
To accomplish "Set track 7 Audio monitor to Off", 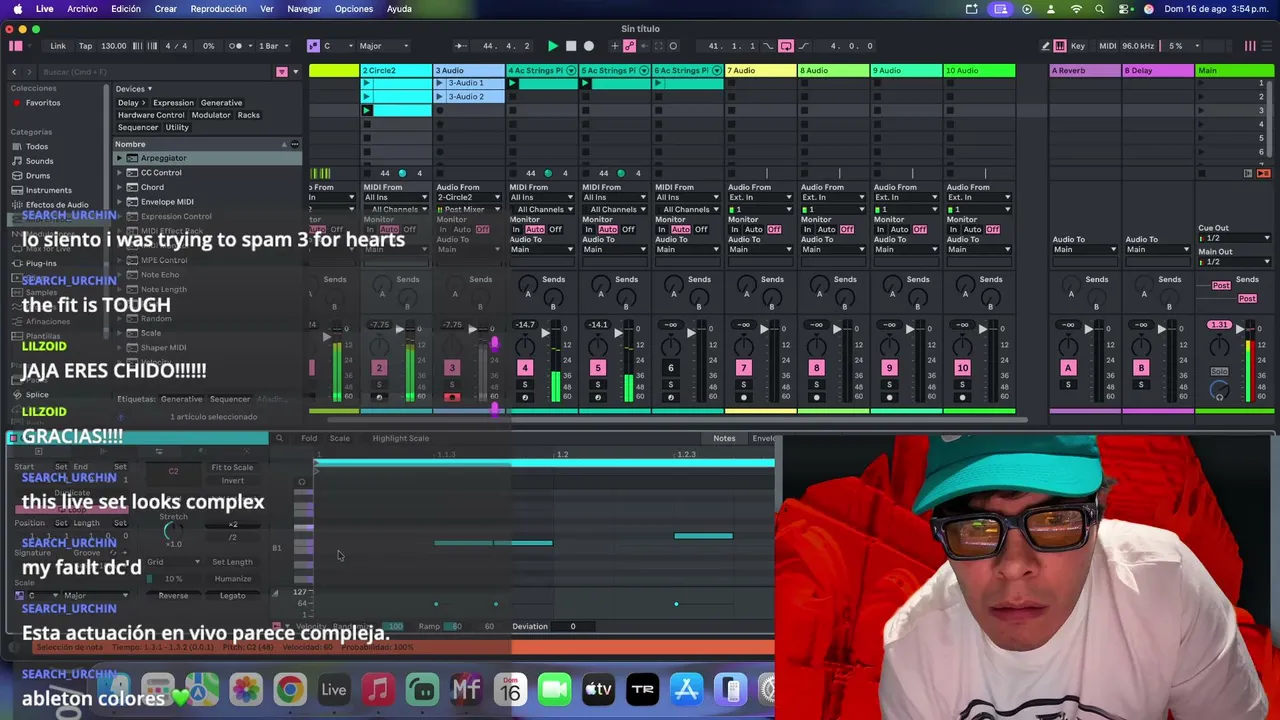I will pyautogui.click(x=774, y=230).
